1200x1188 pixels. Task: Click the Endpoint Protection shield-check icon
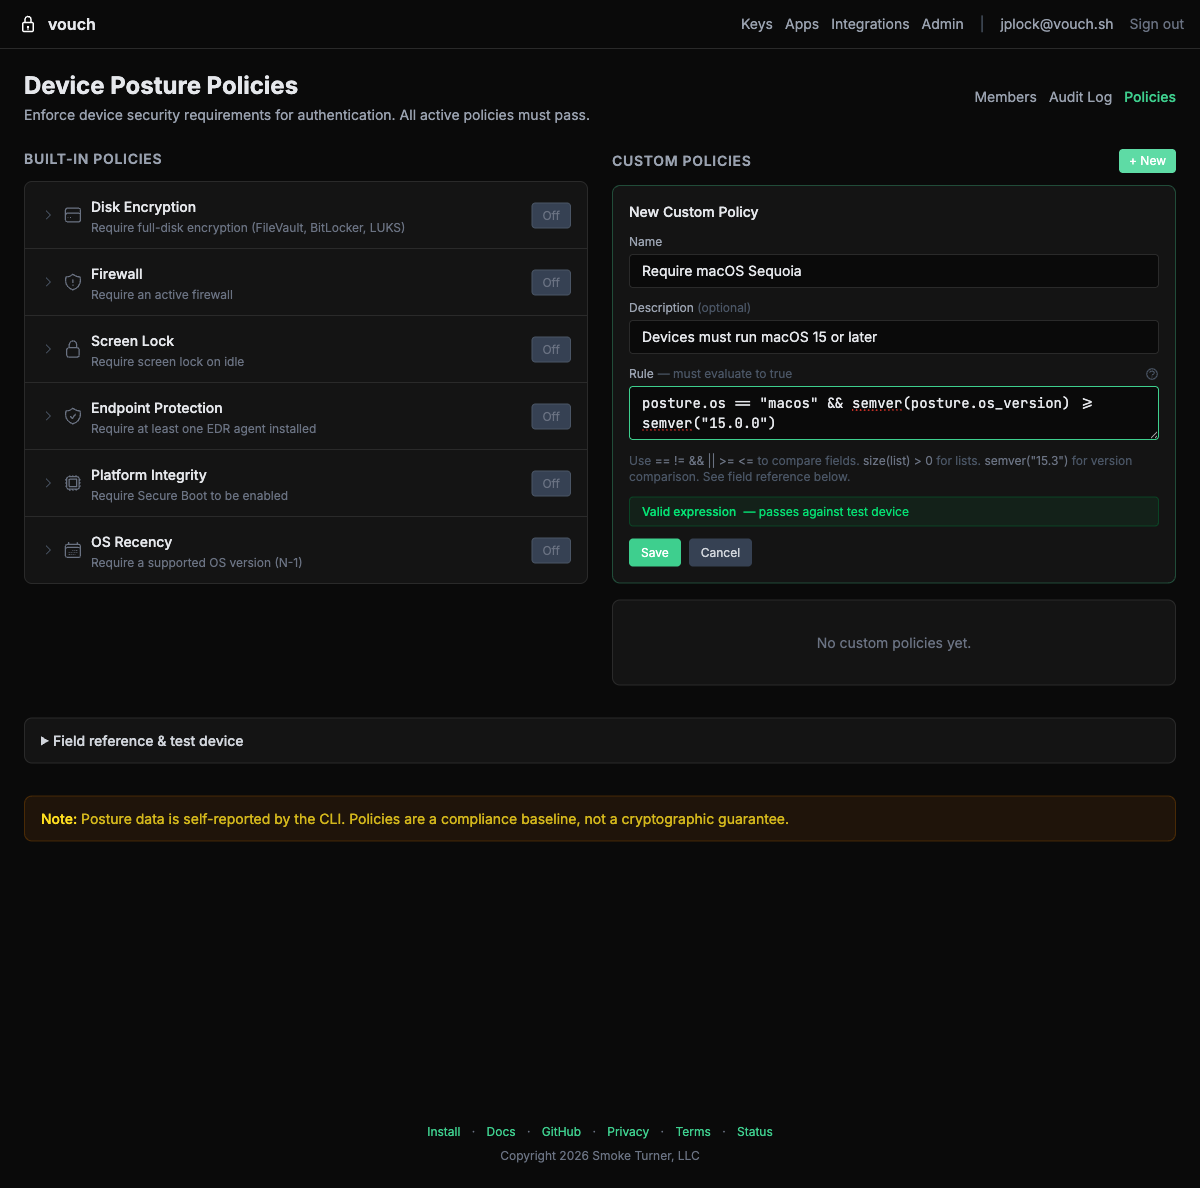click(72, 415)
